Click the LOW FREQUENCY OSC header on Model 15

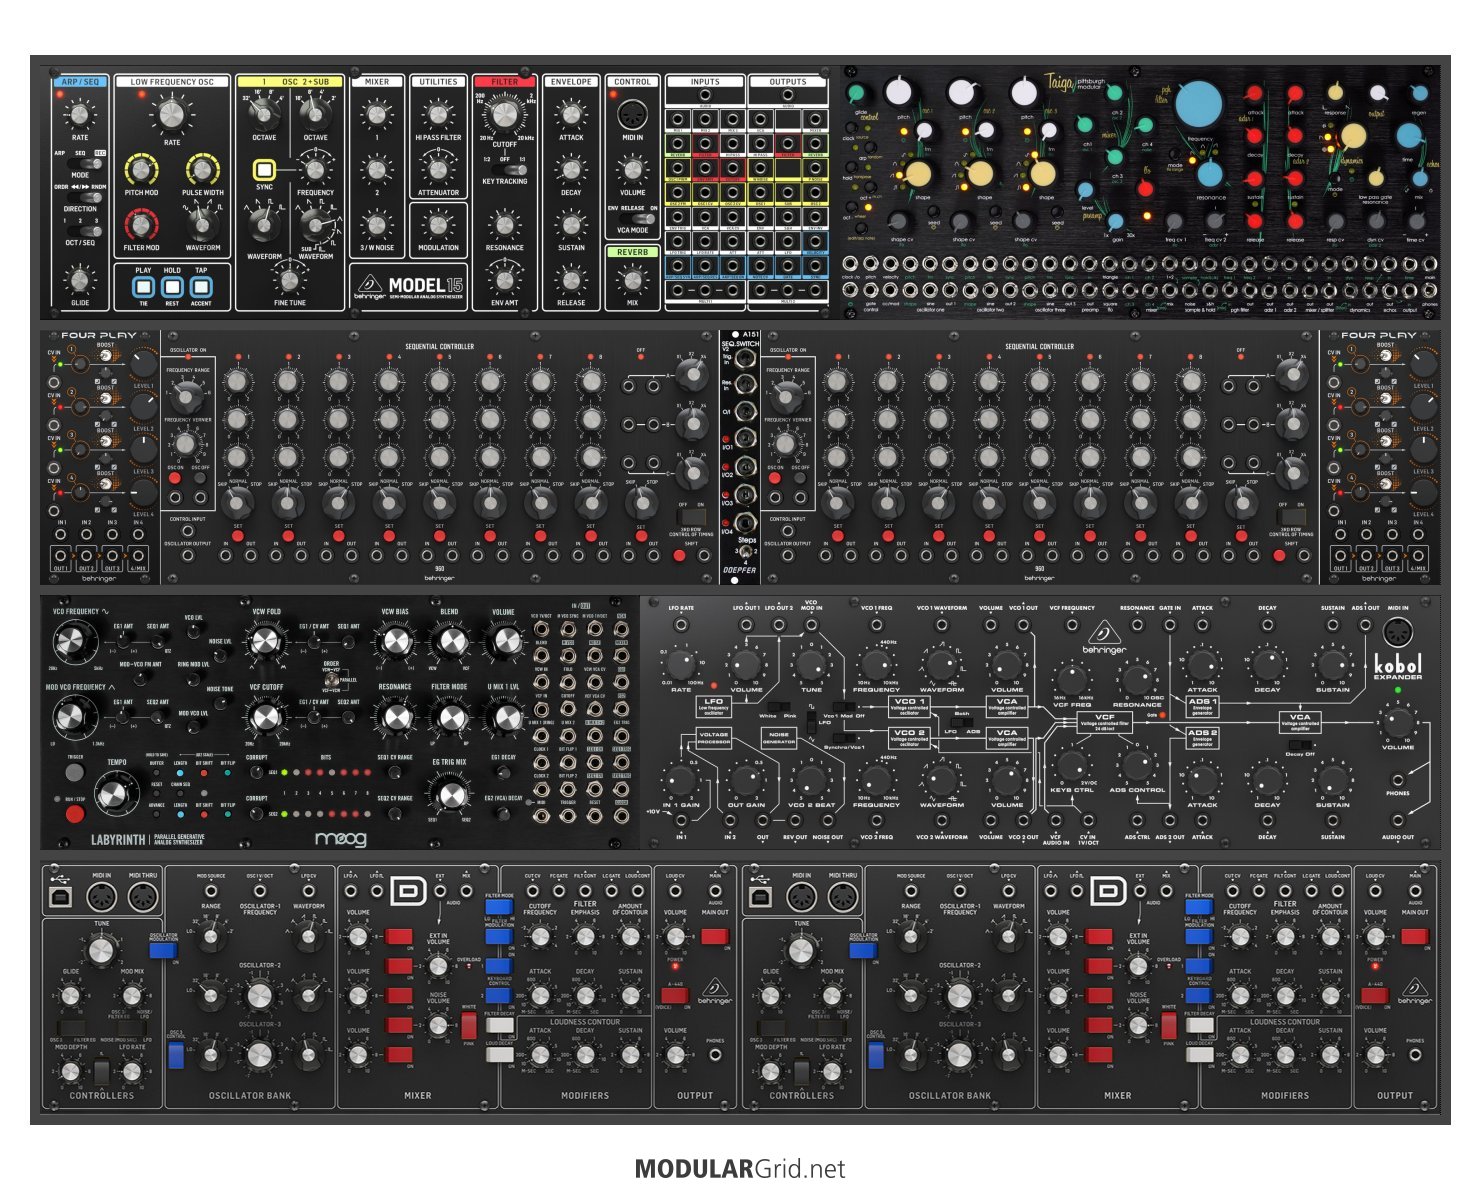tap(172, 82)
